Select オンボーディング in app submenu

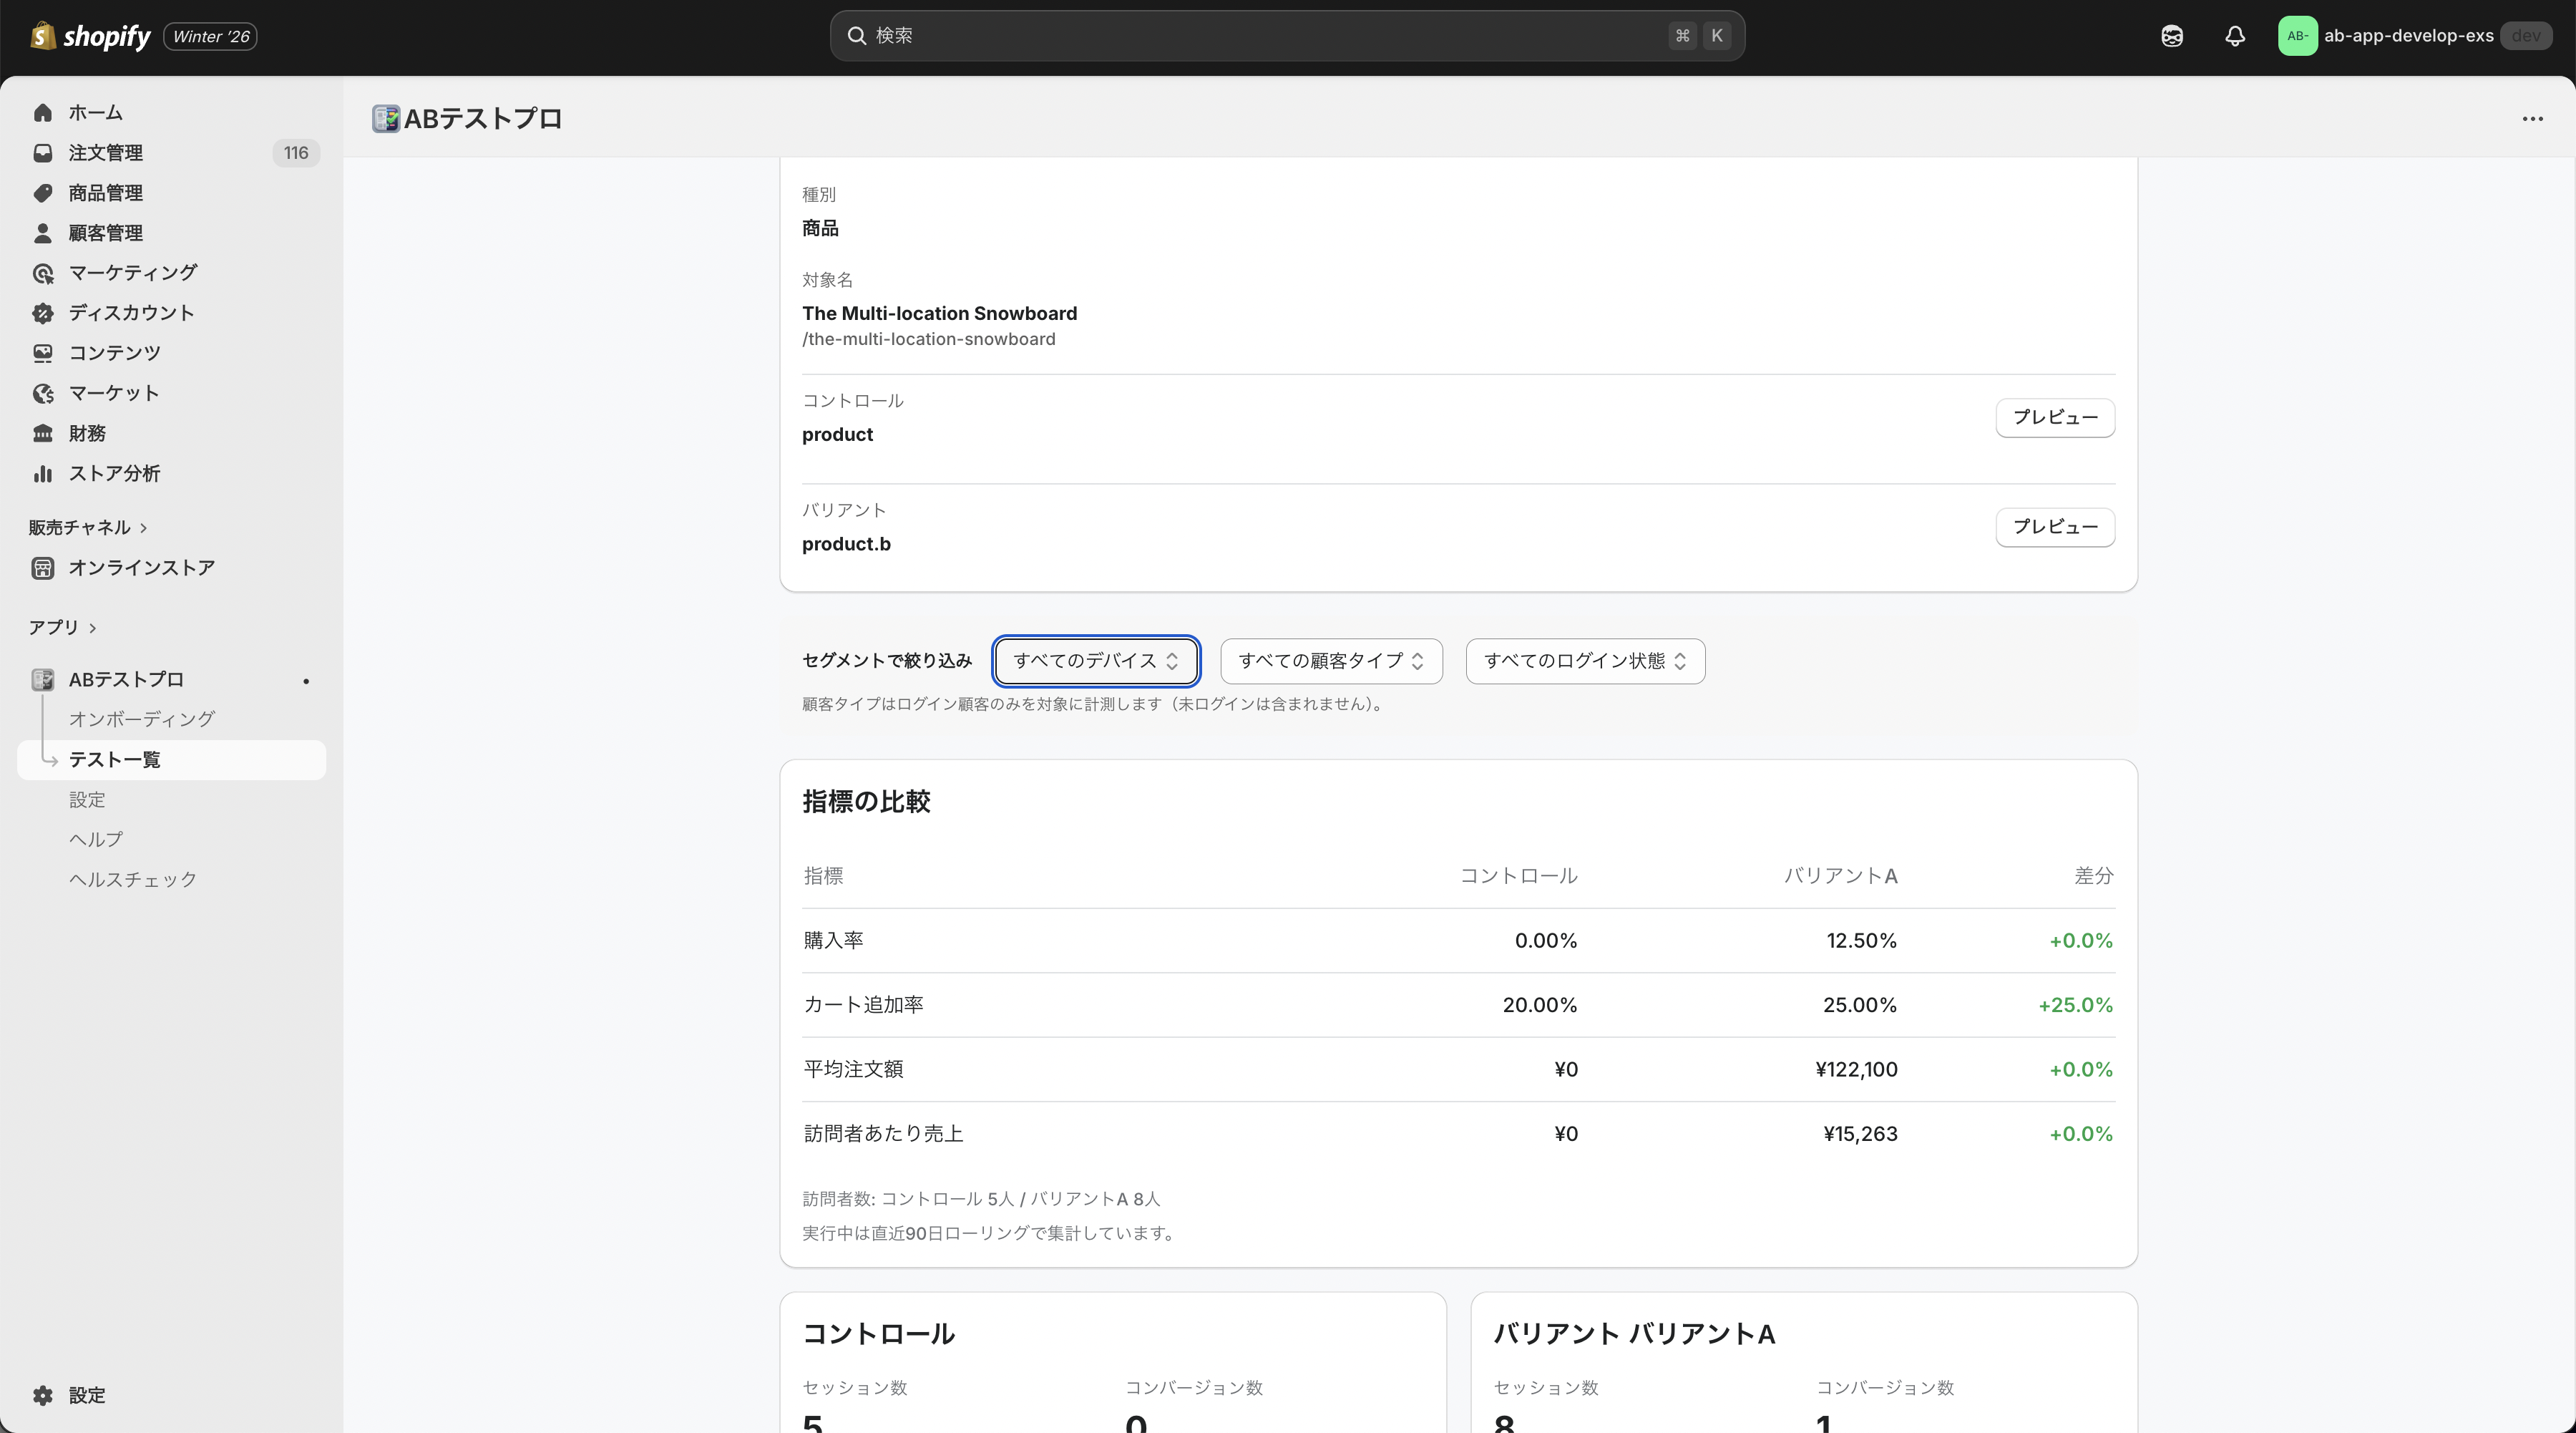point(141,719)
